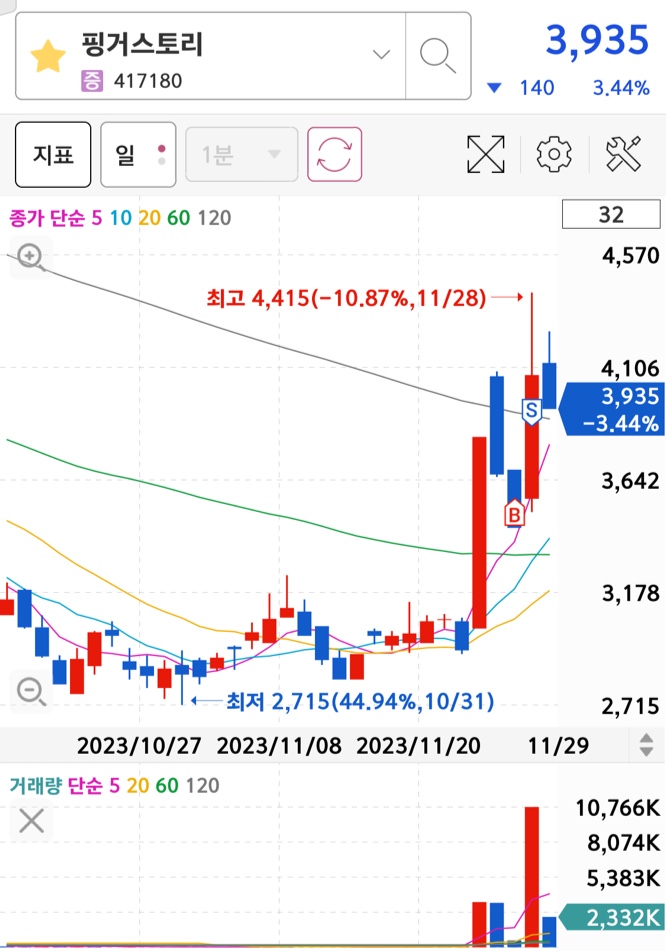Click the volume value tag 2,332K
Viewport: 666px width, 951px height.
pyautogui.click(x=613, y=918)
